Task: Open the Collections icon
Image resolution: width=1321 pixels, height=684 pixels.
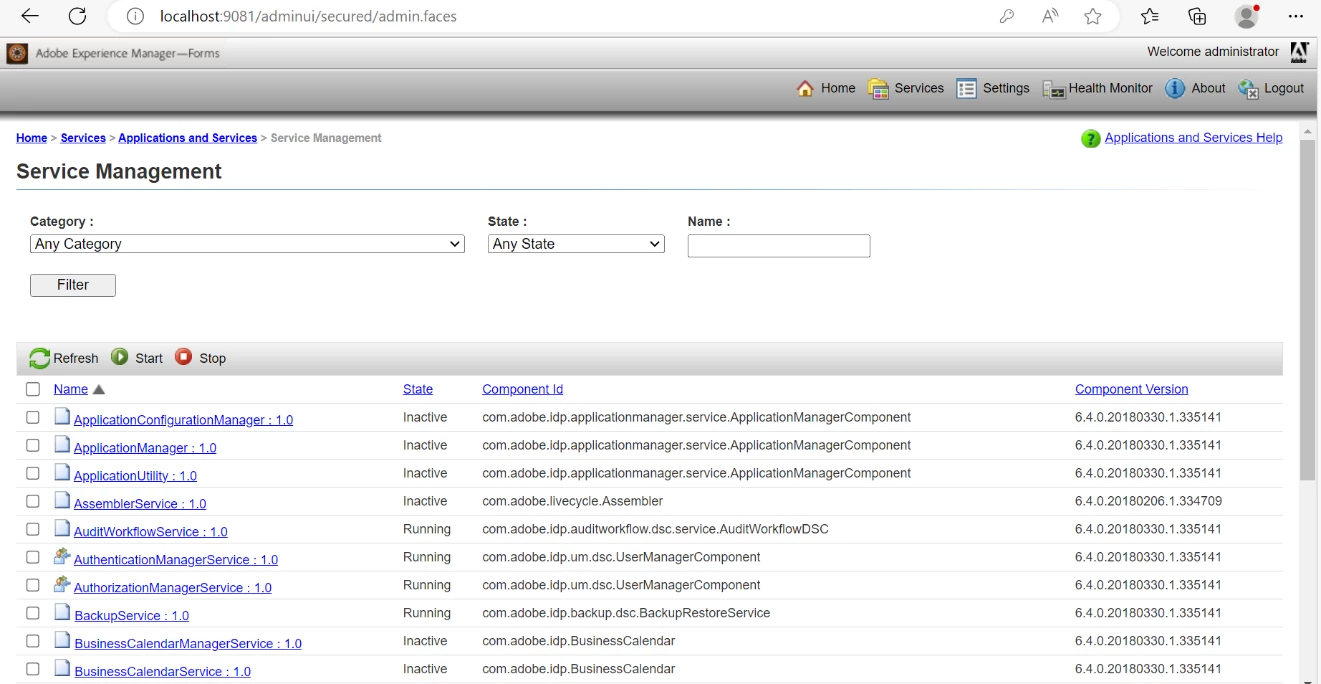Action: click(1197, 16)
